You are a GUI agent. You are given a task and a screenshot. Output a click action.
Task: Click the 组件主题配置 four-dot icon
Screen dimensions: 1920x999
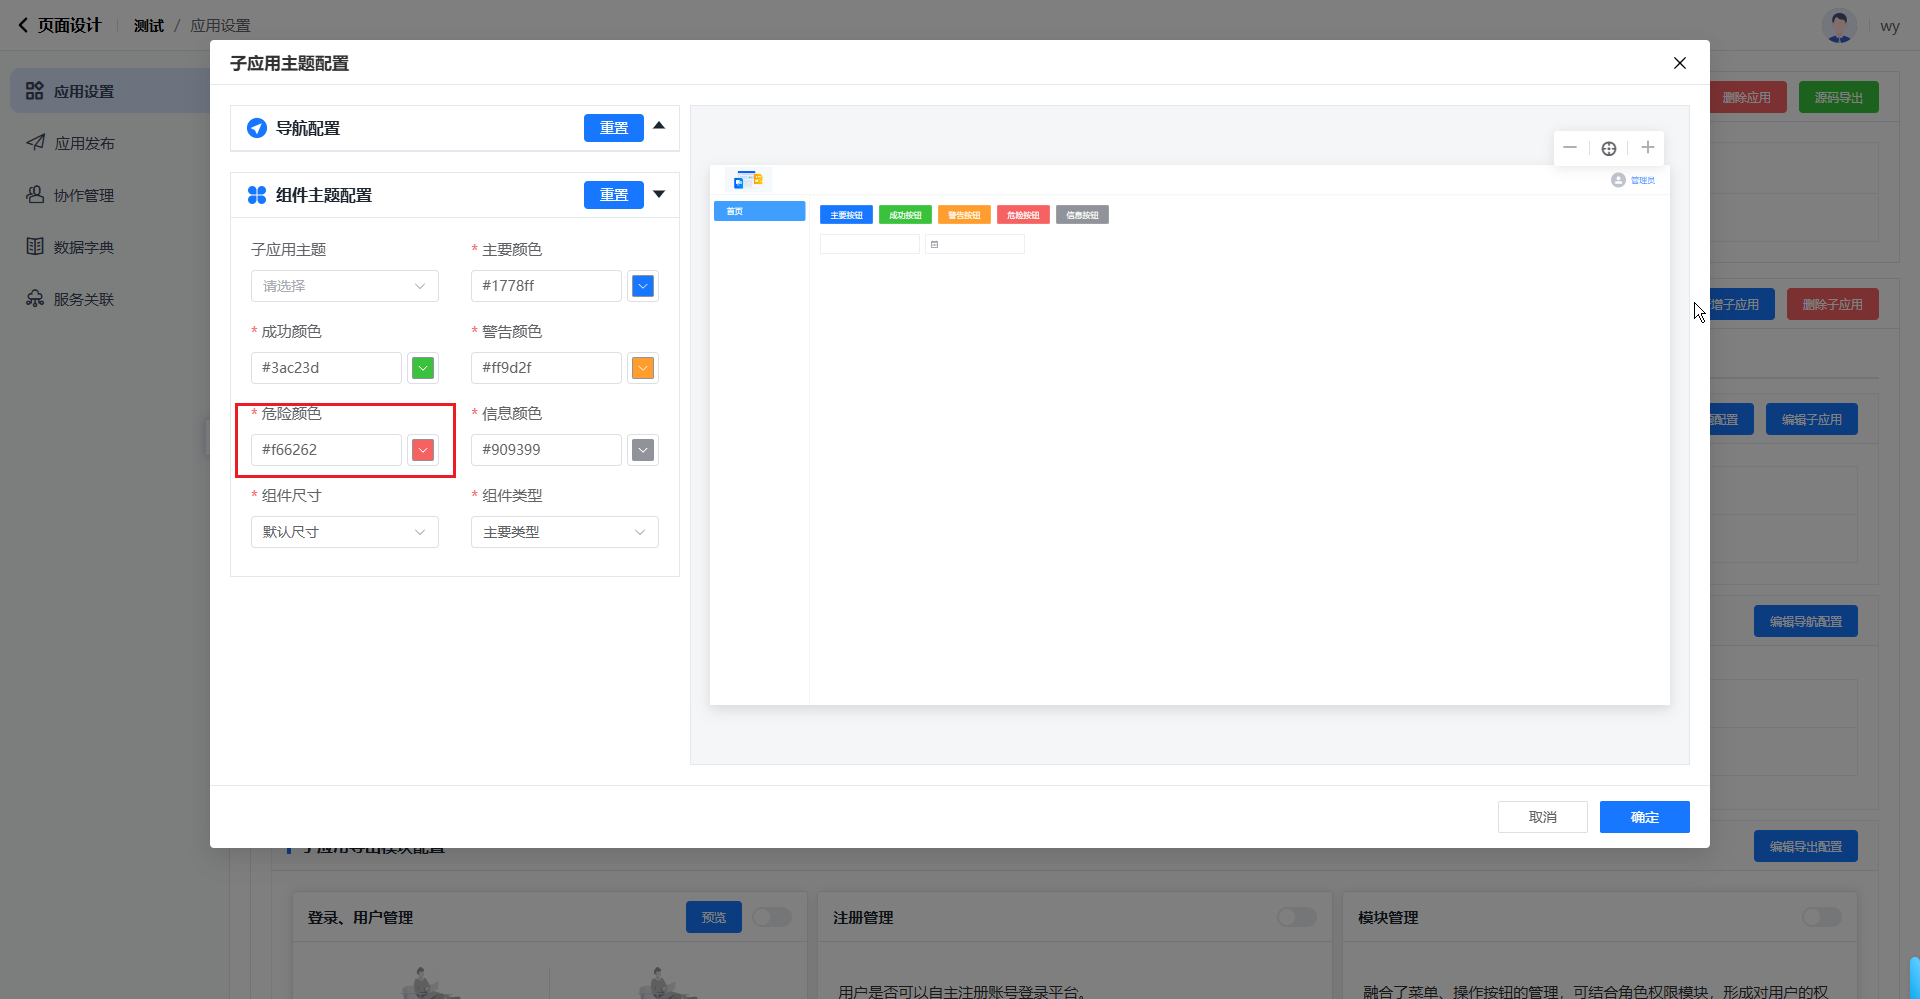click(x=257, y=195)
